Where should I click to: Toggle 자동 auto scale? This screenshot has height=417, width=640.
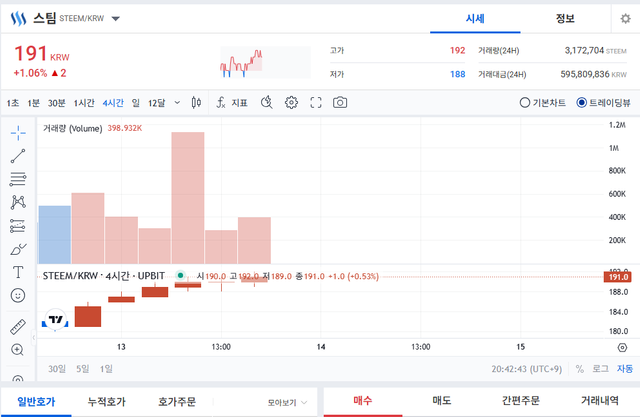click(x=624, y=369)
